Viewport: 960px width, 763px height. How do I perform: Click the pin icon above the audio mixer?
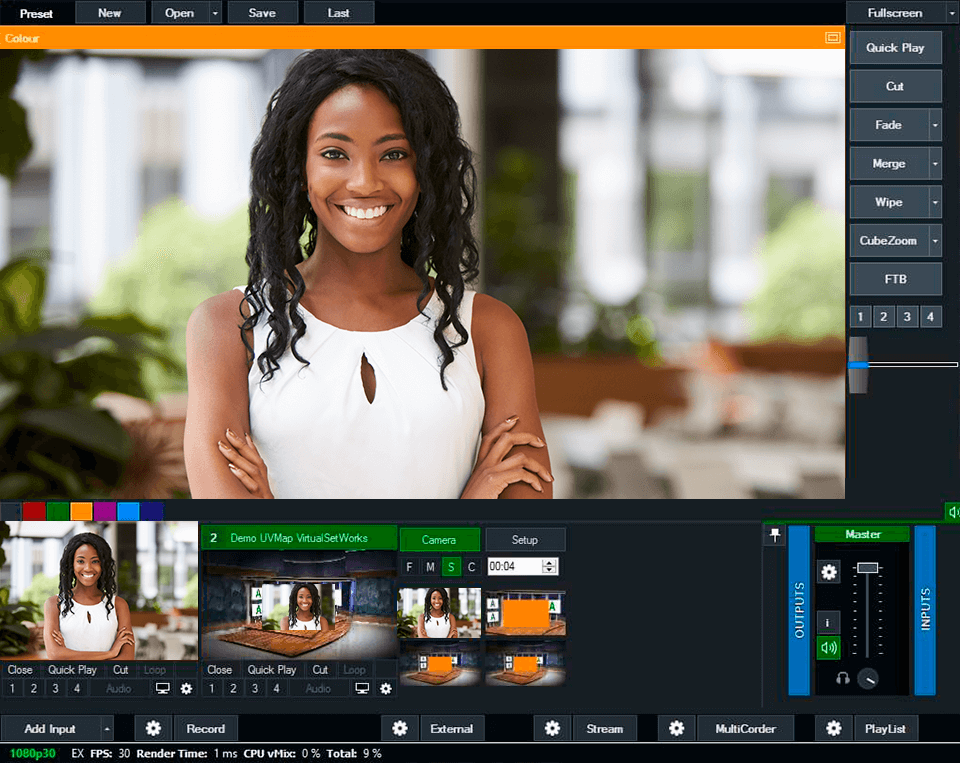click(x=775, y=535)
